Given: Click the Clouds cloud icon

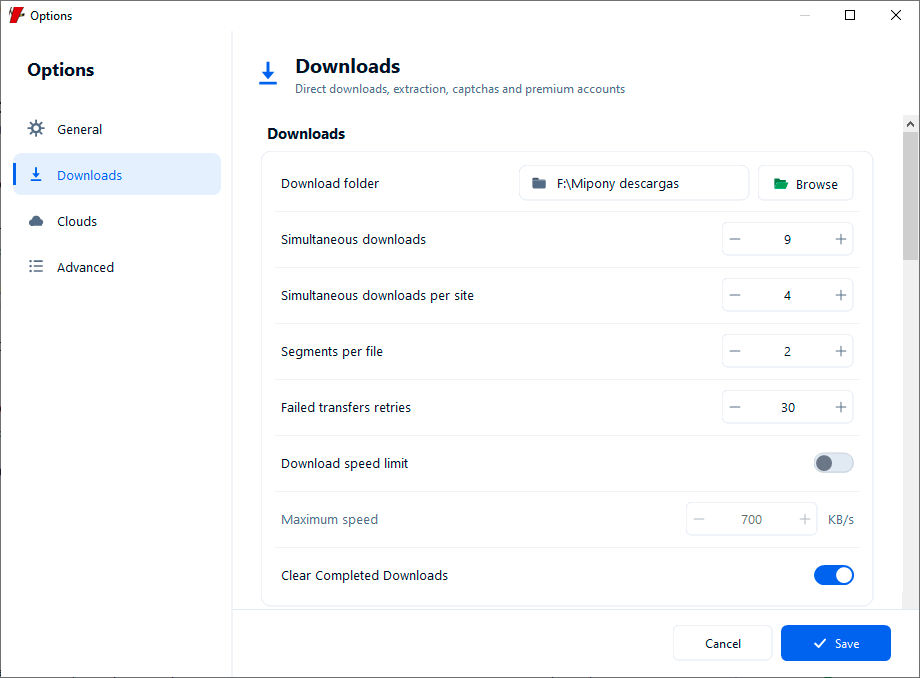Looking at the screenshot, I should 36,221.
